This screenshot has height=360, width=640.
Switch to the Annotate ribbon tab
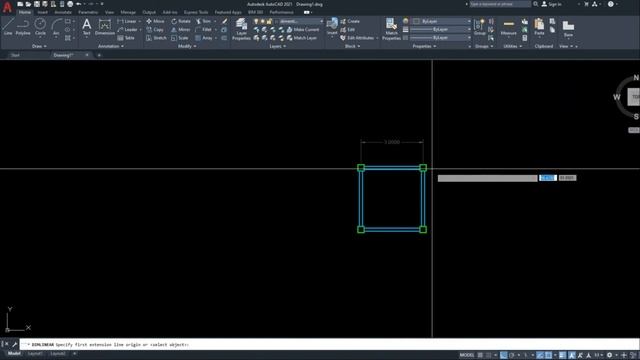point(63,12)
